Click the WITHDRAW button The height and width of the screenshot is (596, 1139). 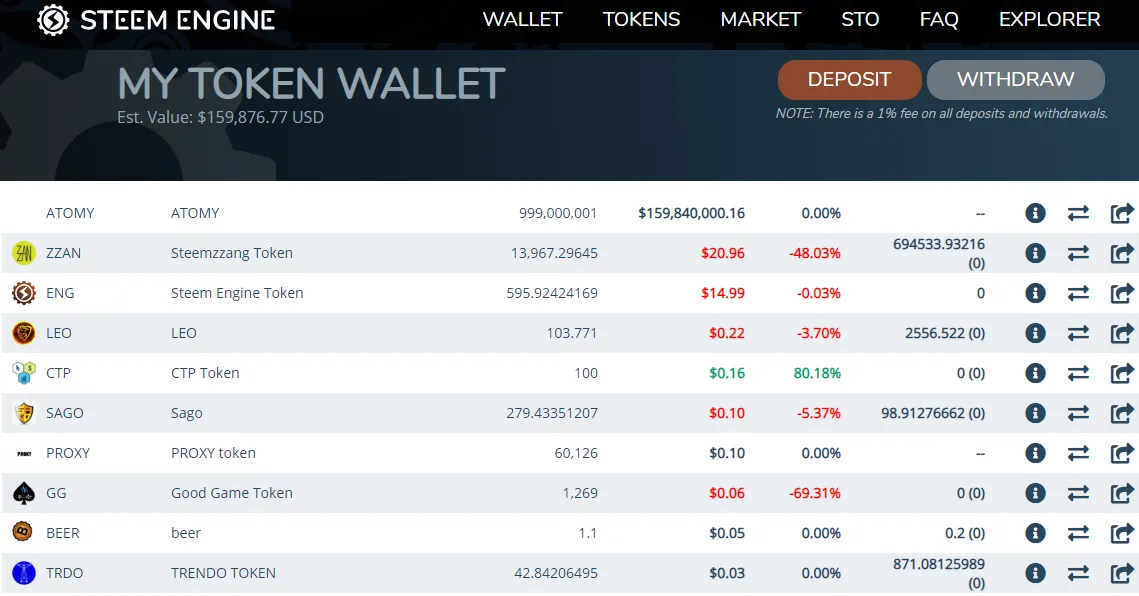tap(1016, 79)
